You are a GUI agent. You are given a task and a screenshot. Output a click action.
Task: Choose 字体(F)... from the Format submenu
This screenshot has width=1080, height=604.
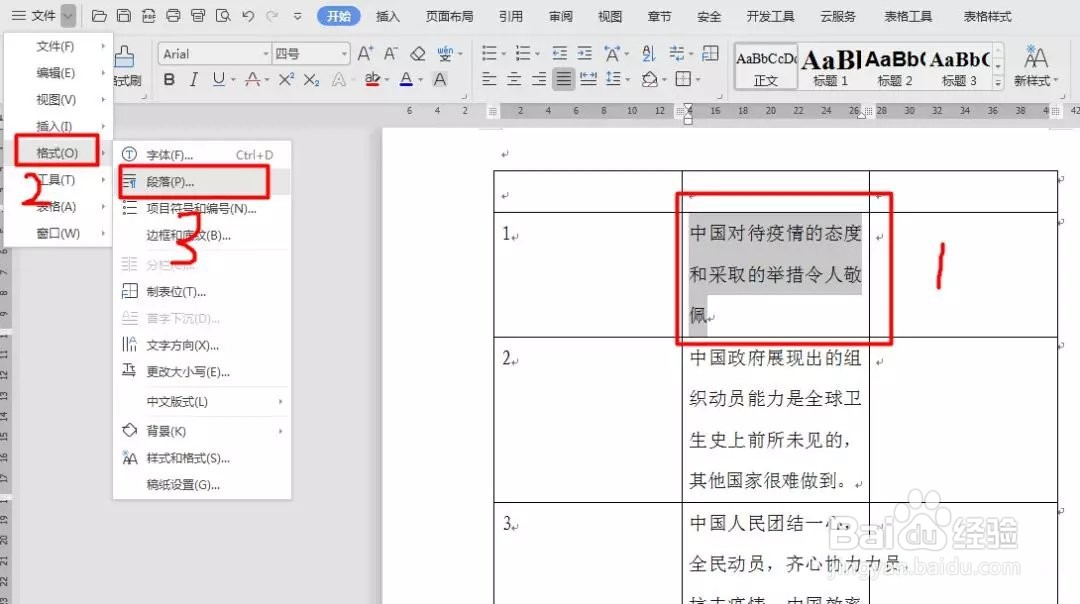click(x=202, y=155)
